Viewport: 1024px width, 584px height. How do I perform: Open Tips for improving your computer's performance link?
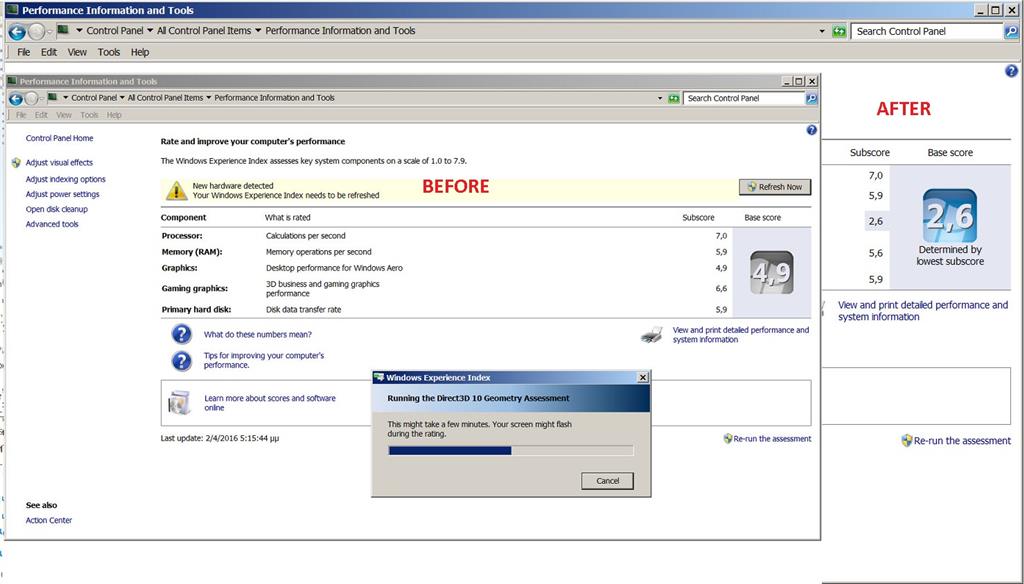tap(264, 360)
